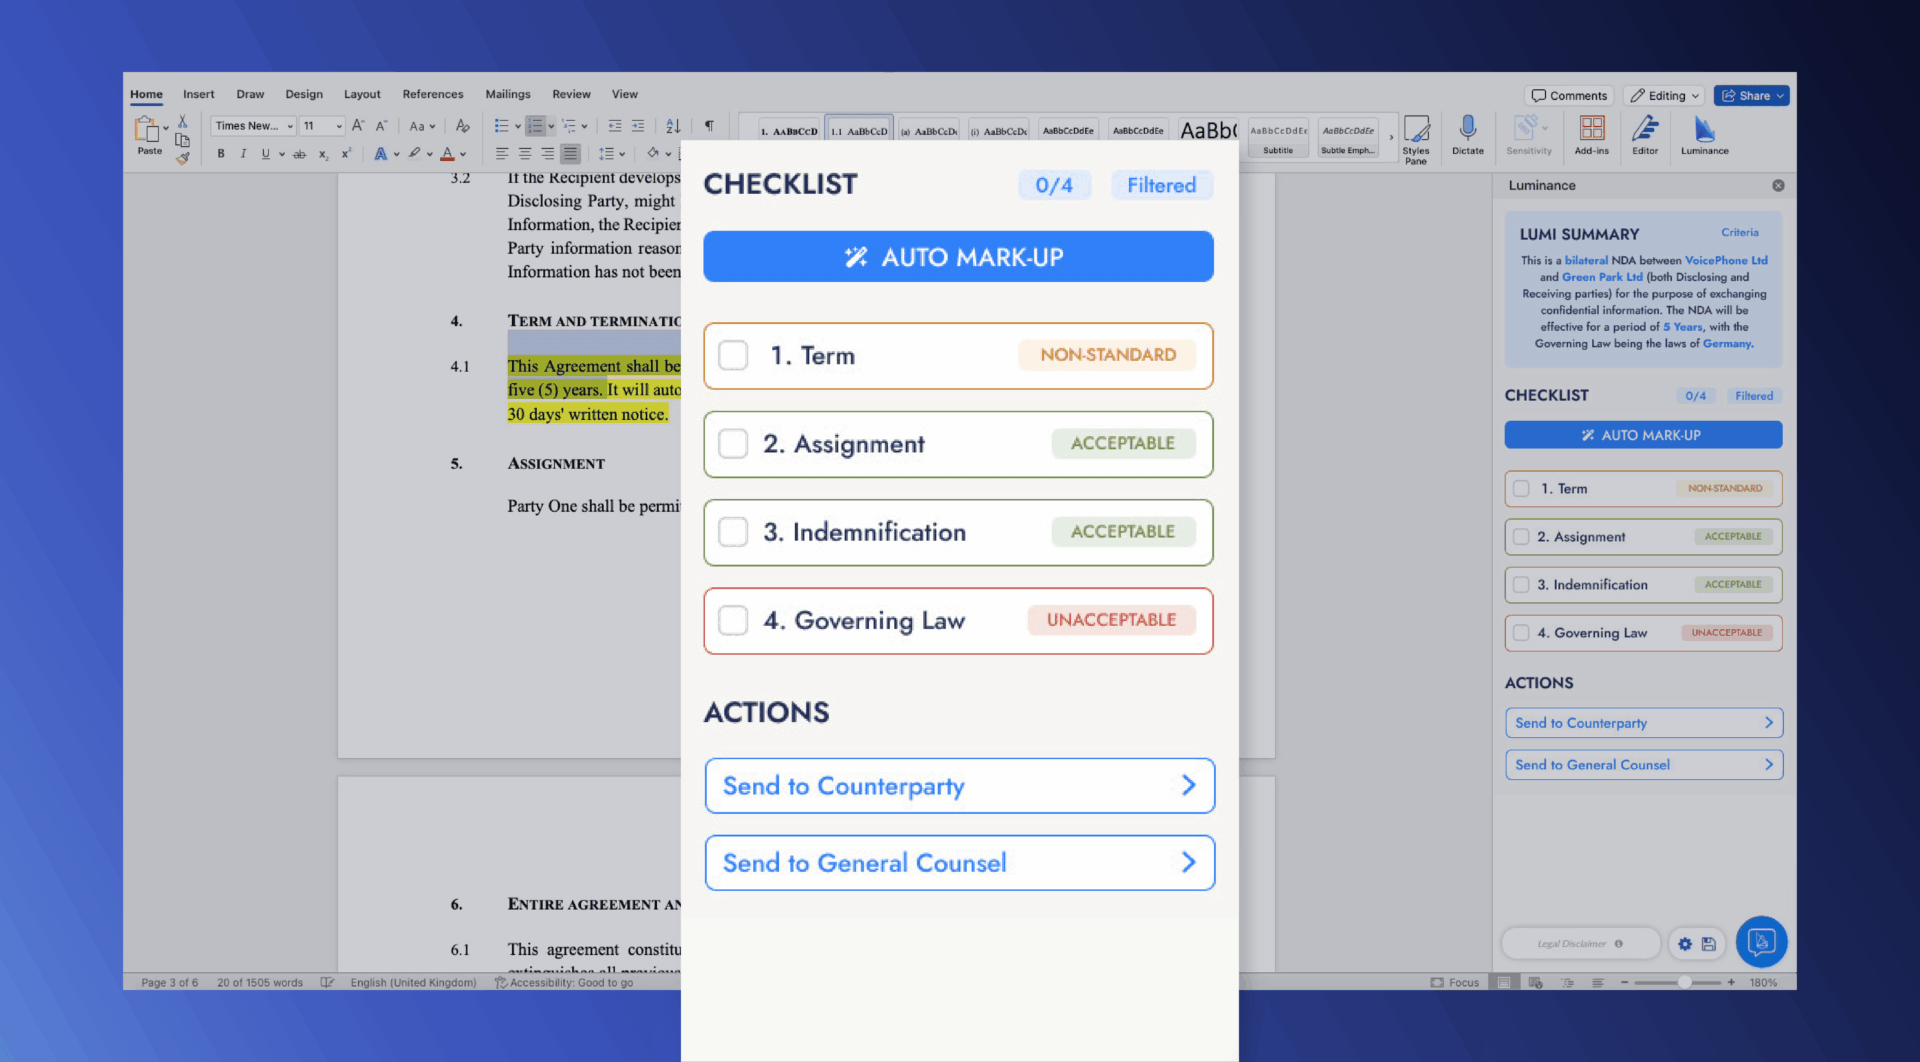This screenshot has width=1920, height=1062.
Task: Open the Styles Pane
Action: [1416, 137]
